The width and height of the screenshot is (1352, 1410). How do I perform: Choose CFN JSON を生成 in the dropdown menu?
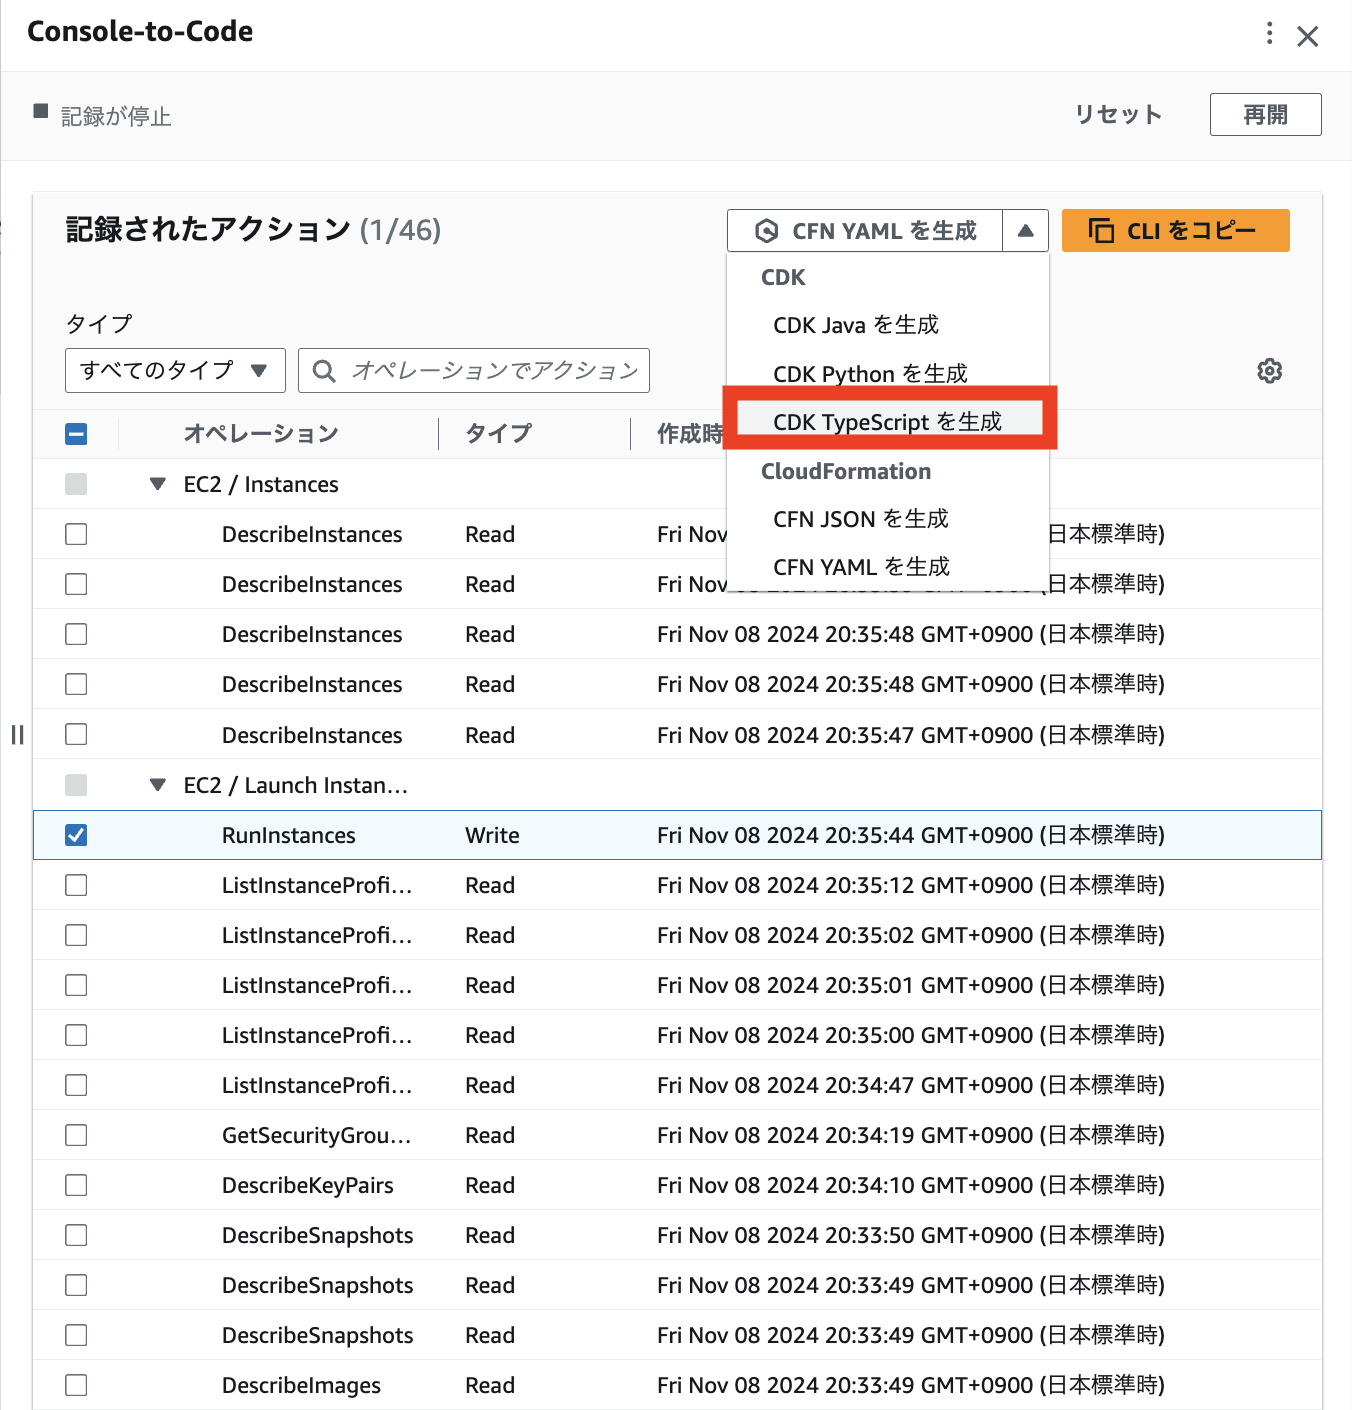coord(859,519)
